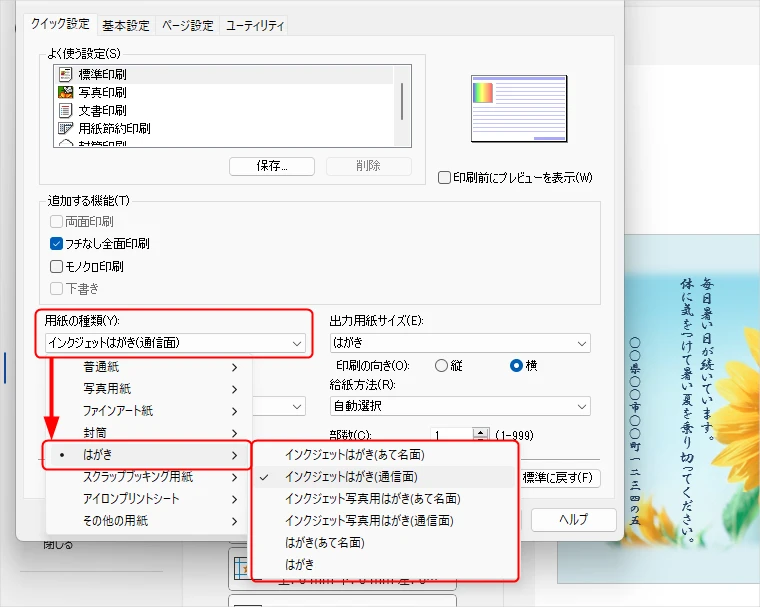Viewport: 760px width, 607px height.
Task: Open the ページ設定 tab
Action: (188, 26)
